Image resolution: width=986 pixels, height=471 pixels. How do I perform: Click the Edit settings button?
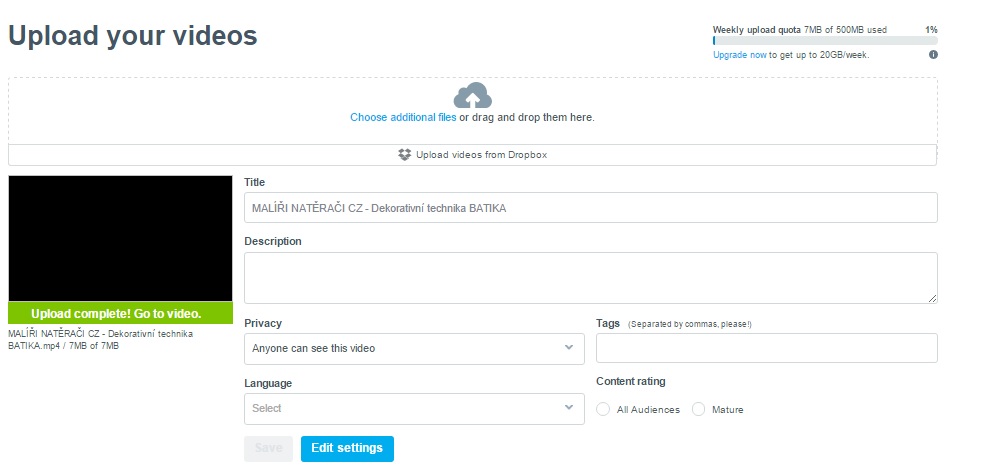pos(347,448)
